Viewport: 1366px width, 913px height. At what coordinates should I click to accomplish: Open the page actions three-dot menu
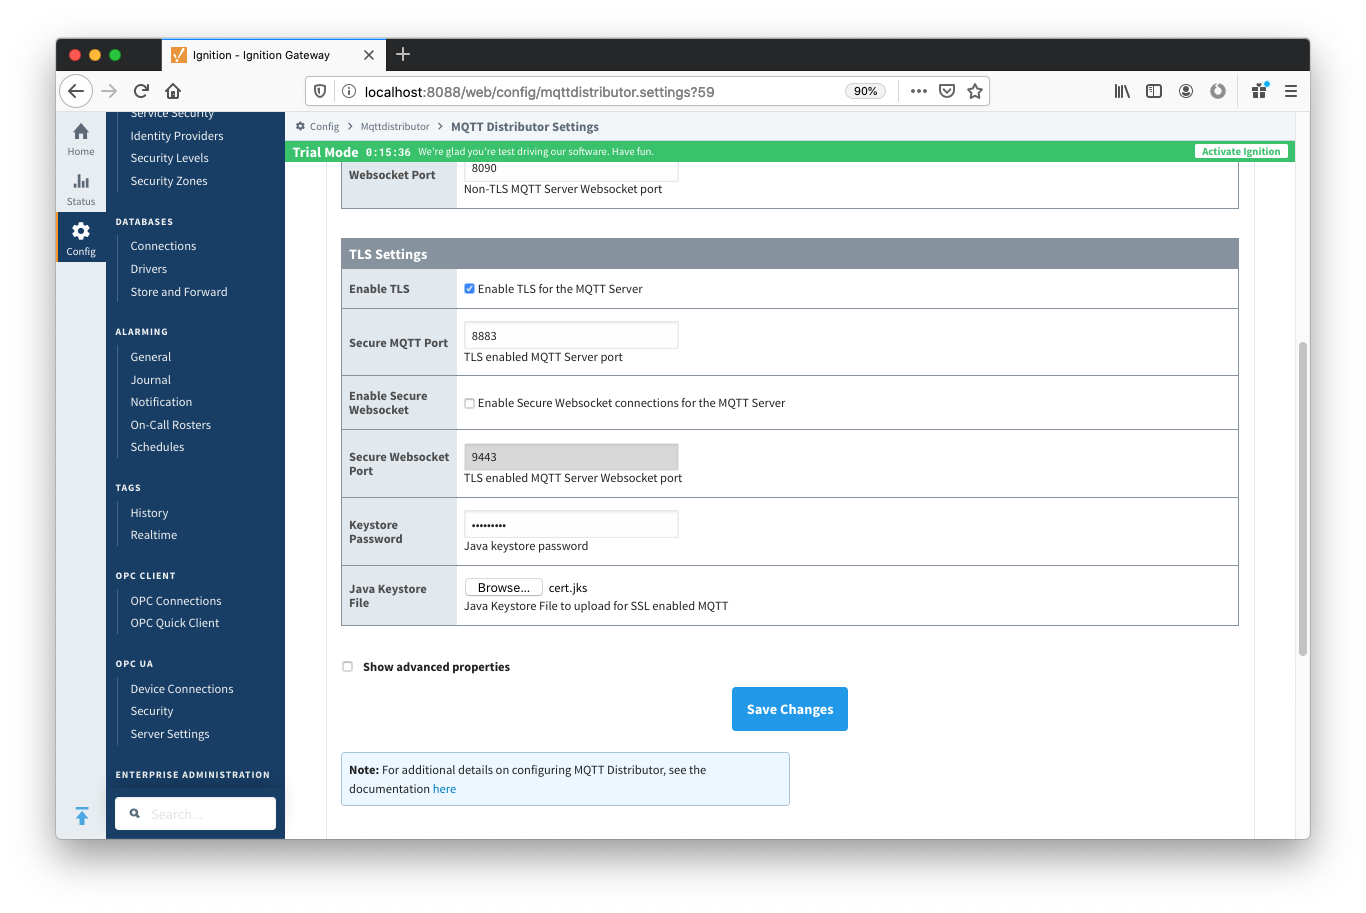click(x=919, y=91)
